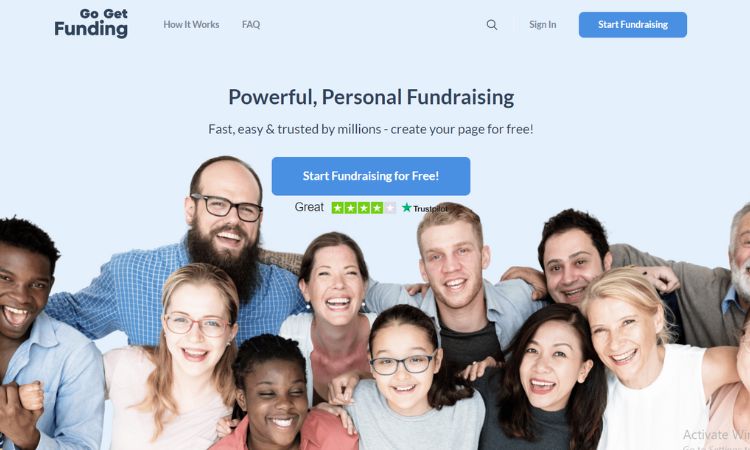Click the Activate Windows watermark text

click(x=716, y=435)
